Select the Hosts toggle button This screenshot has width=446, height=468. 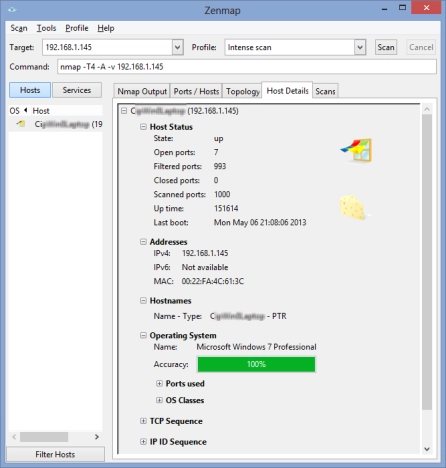coord(30,90)
